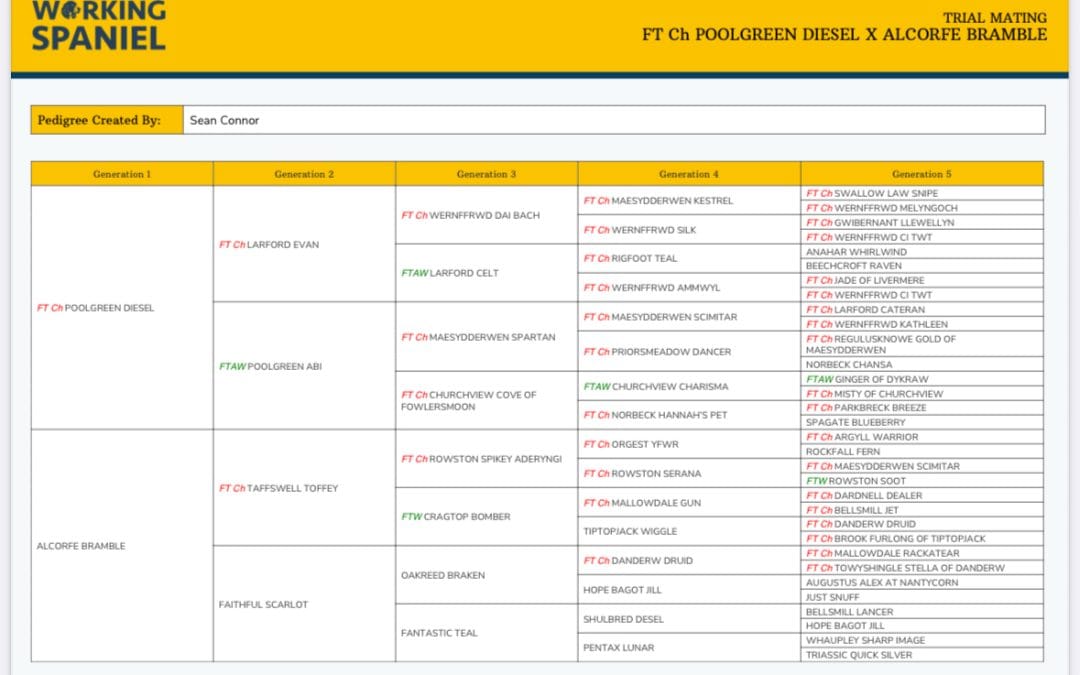Open FT Ch Churchview Cove of Fowlersmoon
The height and width of the screenshot is (675, 1080).
(468, 401)
